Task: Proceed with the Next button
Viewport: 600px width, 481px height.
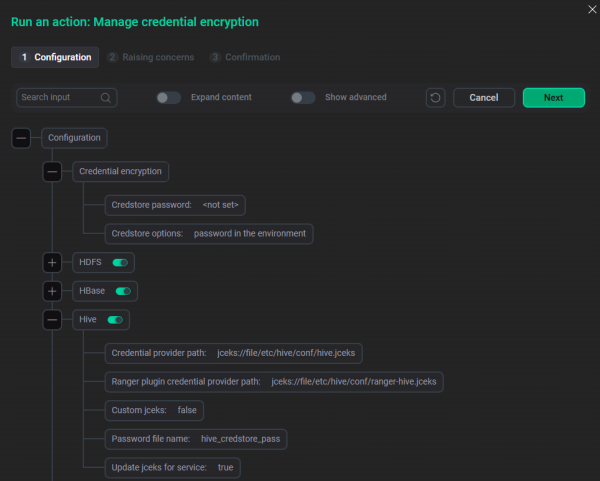Action: coord(553,98)
